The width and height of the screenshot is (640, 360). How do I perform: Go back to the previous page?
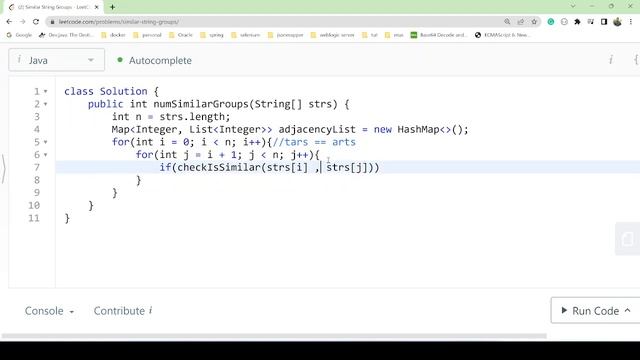tap(9, 22)
